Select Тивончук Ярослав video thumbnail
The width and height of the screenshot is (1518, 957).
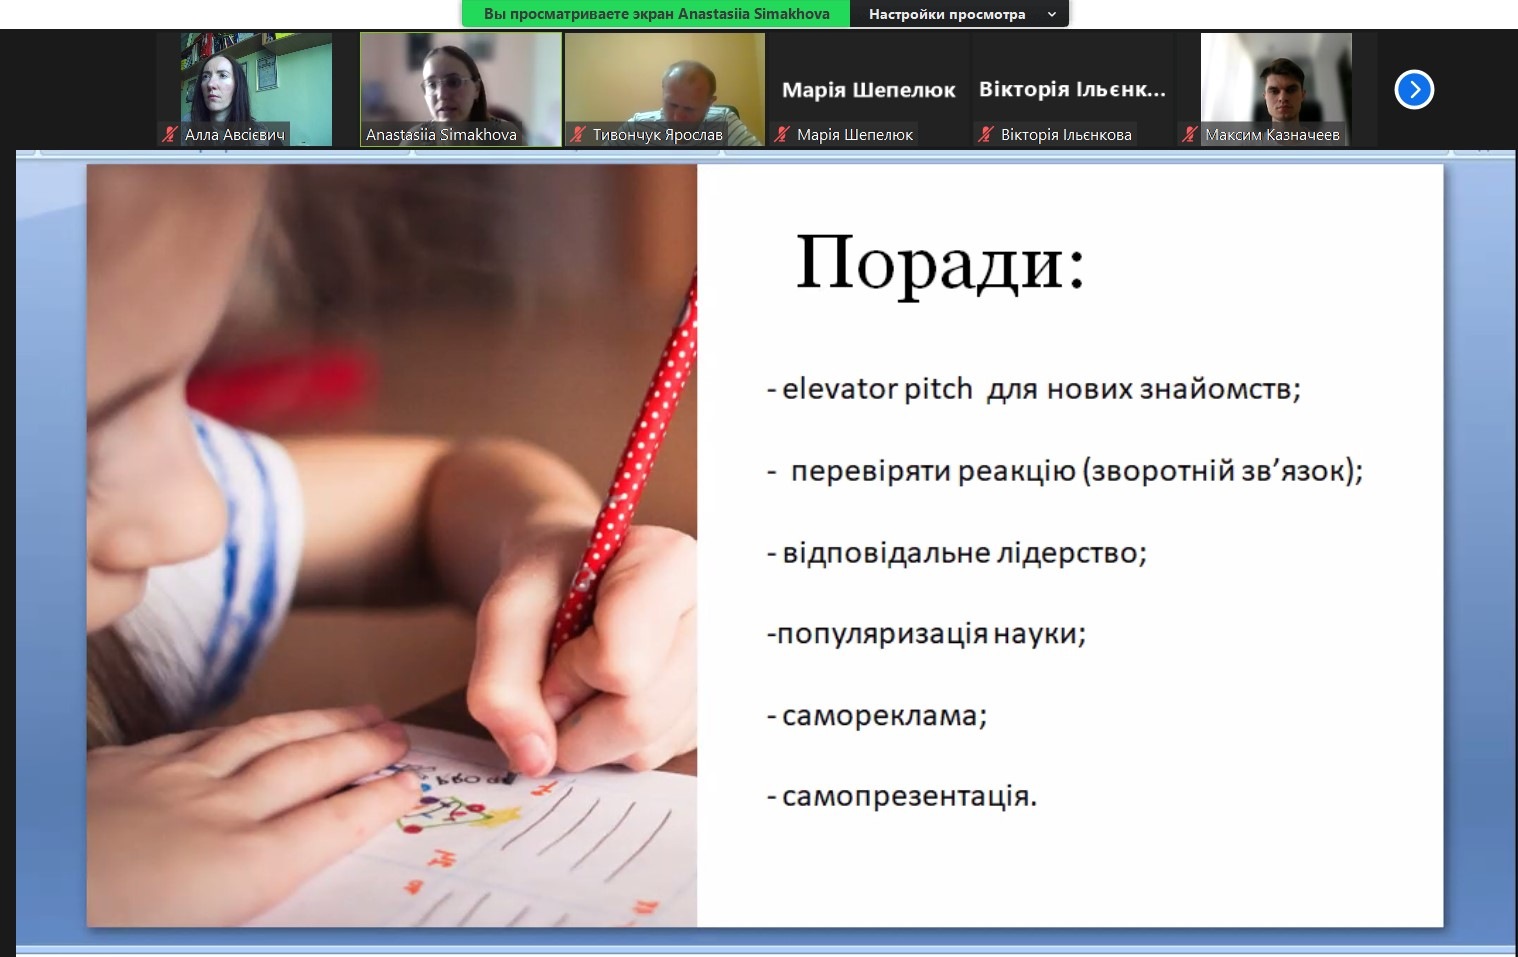(665, 89)
